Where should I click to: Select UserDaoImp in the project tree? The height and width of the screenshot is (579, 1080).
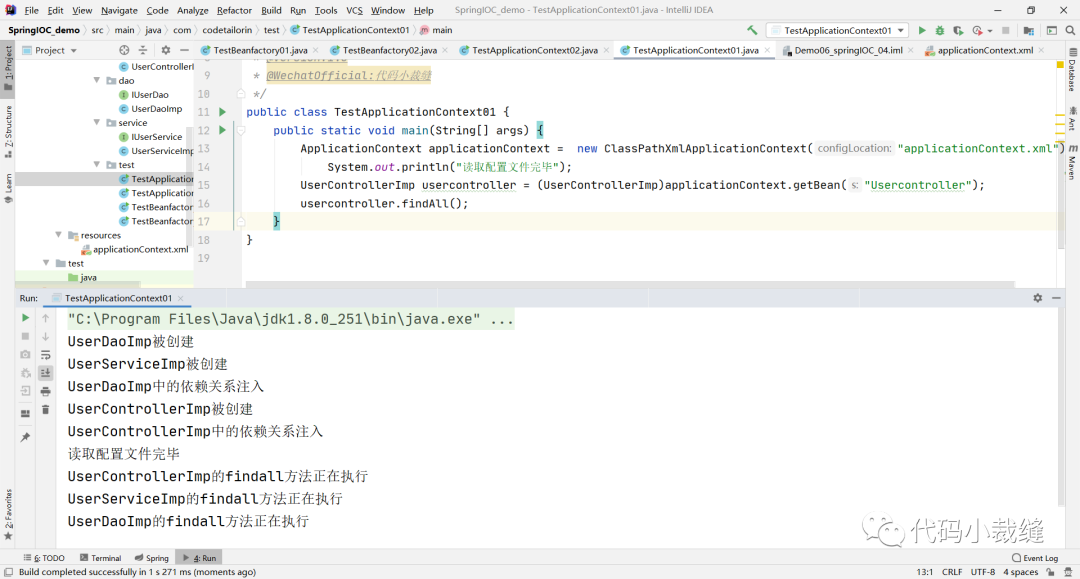click(156, 109)
